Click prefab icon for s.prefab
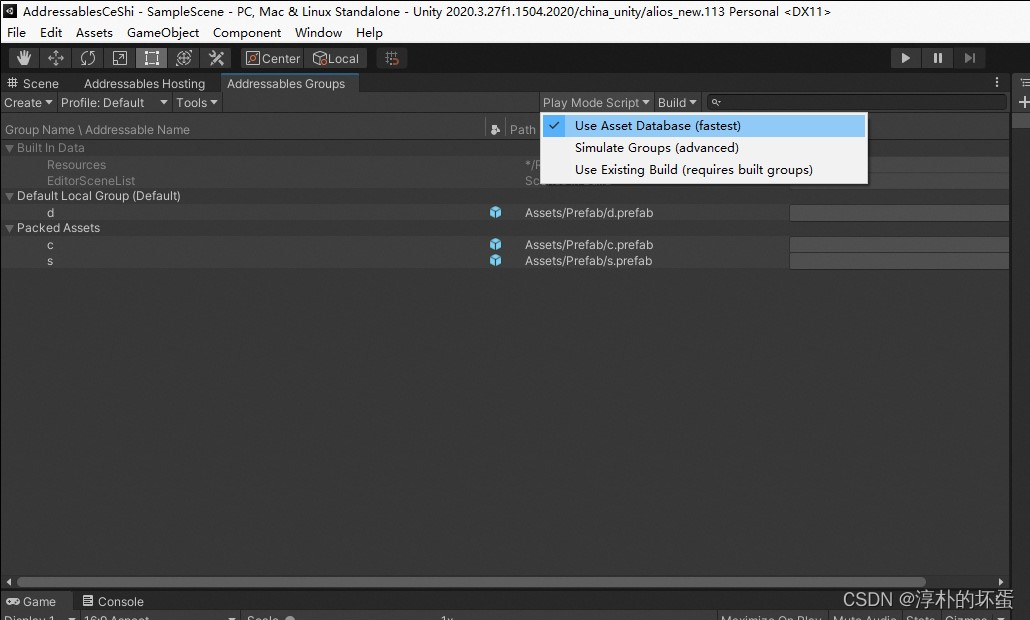 (495, 261)
